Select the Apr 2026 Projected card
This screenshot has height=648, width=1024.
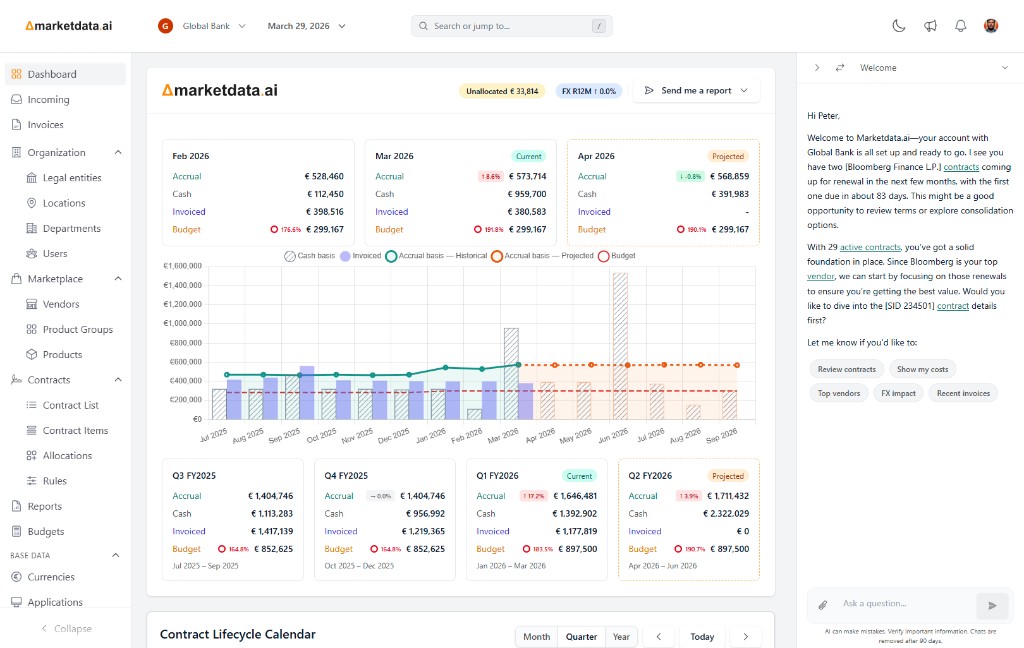[x=663, y=193]
